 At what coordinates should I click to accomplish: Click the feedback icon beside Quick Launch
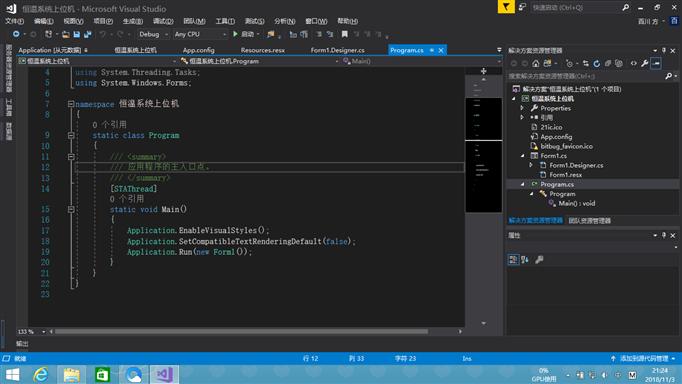[x=522, y=7]
